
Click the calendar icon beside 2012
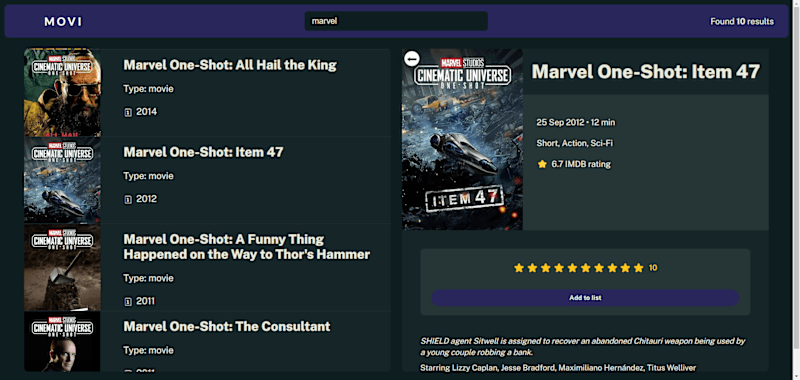pos(128,199)
